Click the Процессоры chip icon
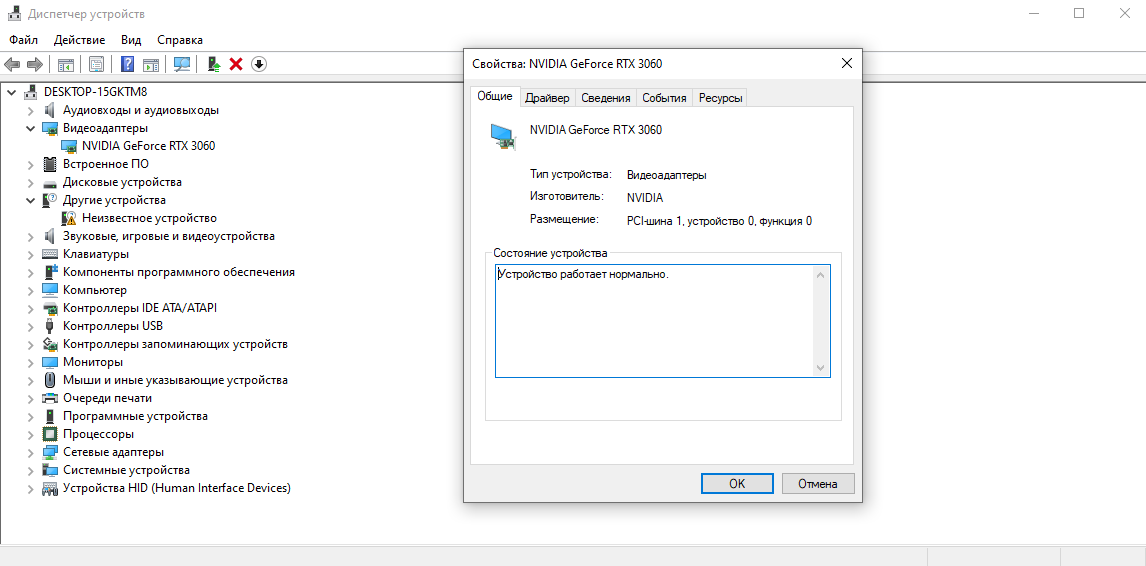 (x=50, y=434)
